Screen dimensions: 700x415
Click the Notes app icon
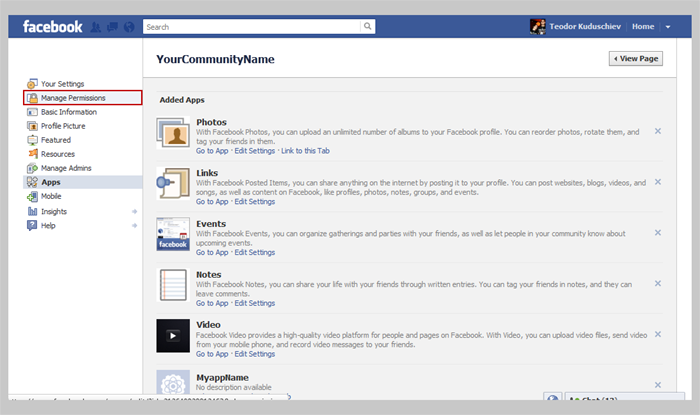[x=173, y=285]
